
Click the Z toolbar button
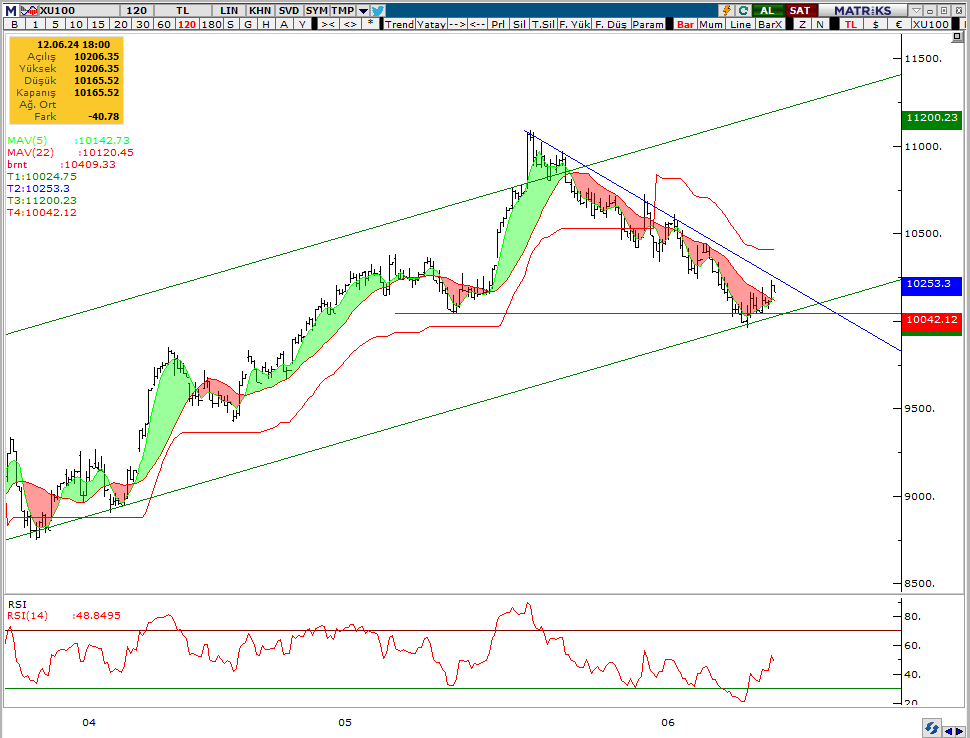(802, 24)
